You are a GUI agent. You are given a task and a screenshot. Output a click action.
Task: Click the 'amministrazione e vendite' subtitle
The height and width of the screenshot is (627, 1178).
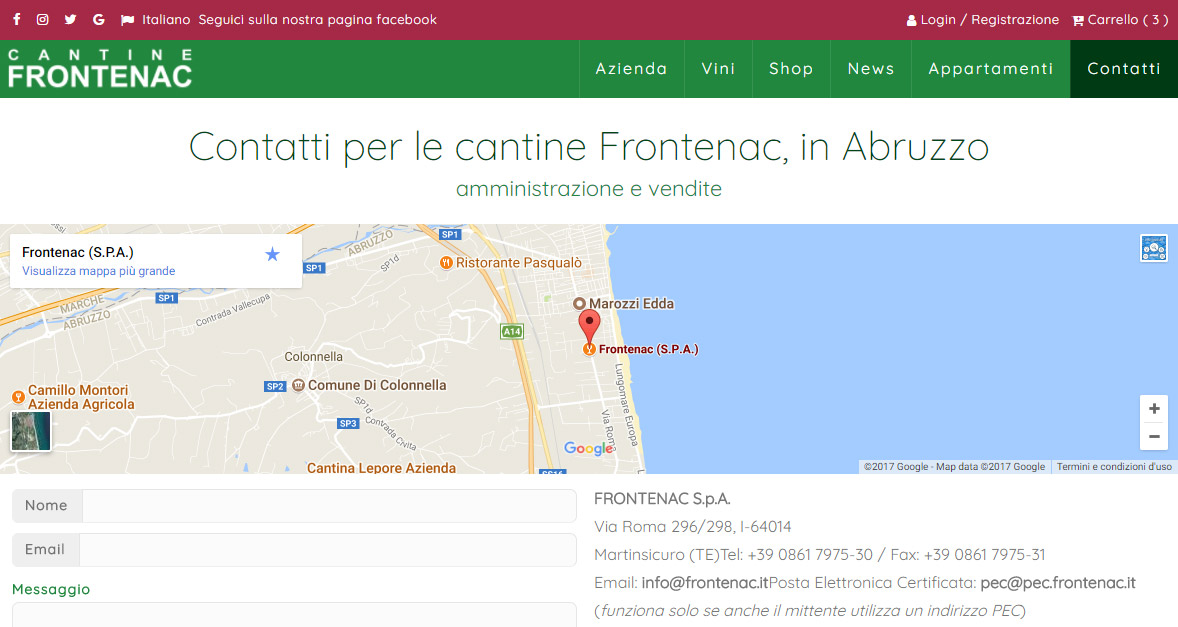click(x=589, y=188)
